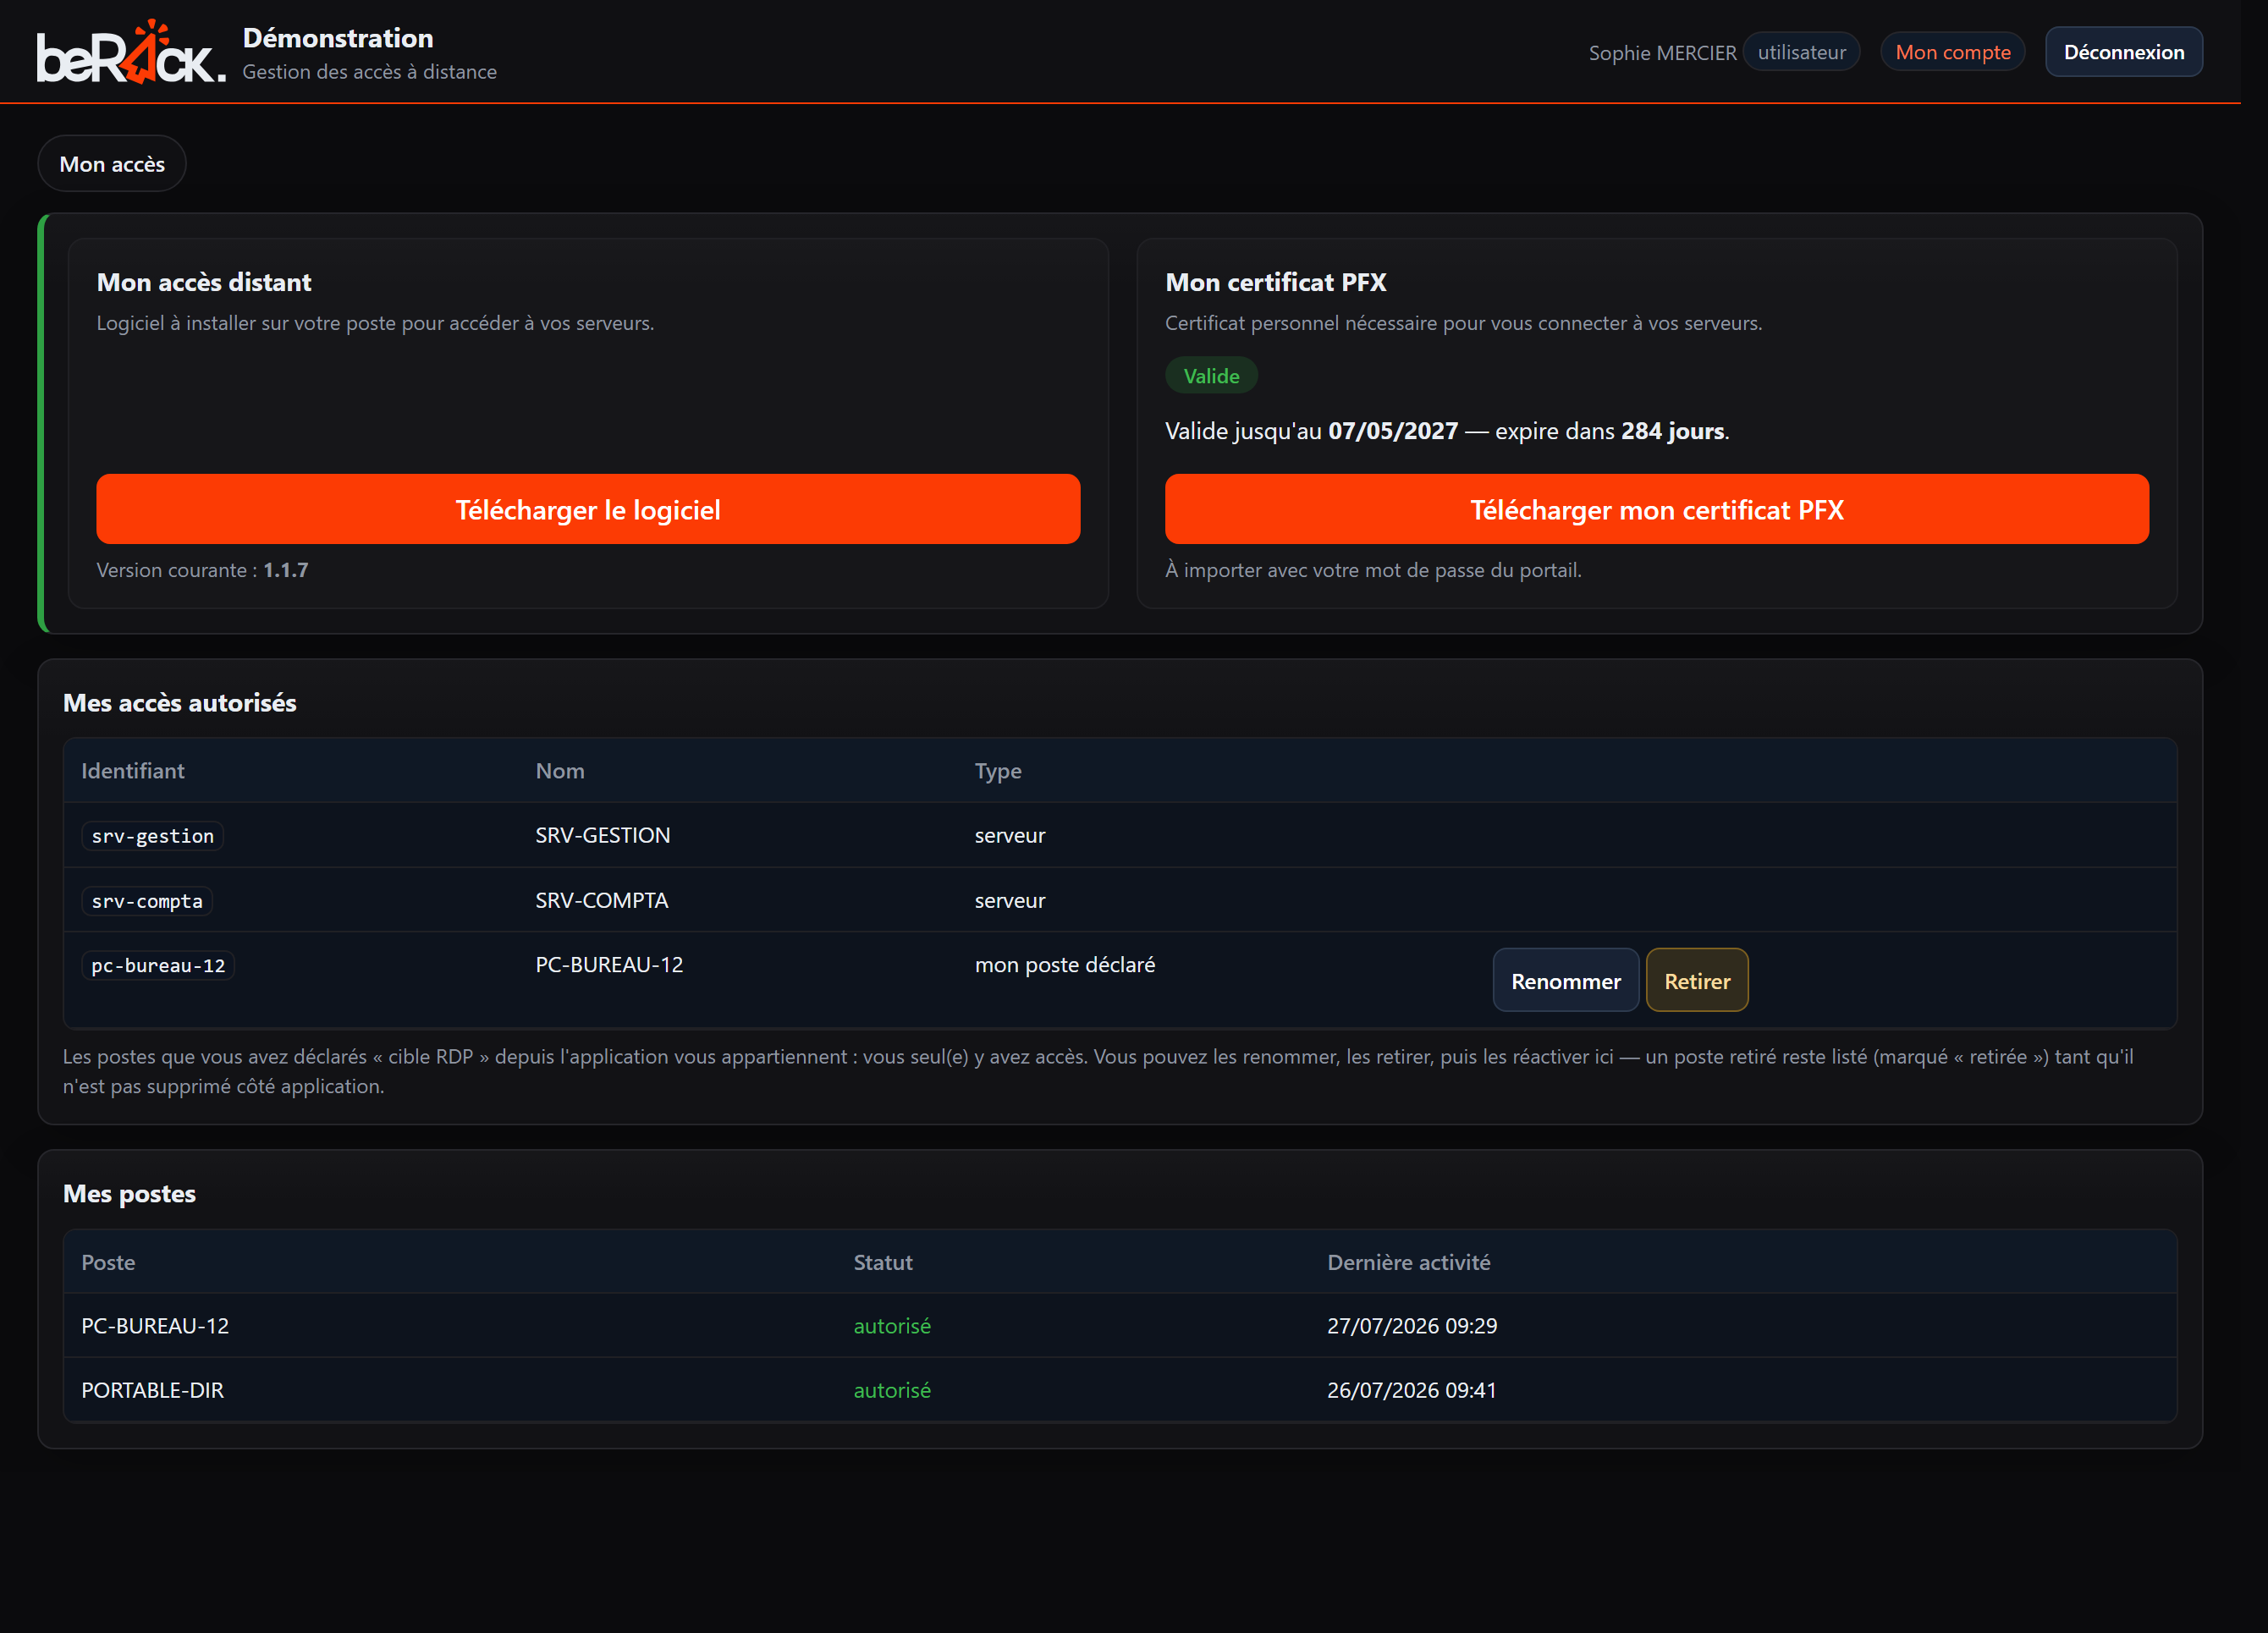Click the '284 jours' expiry text
Screen dimensions: 2268x1633
coord(1672,431)
